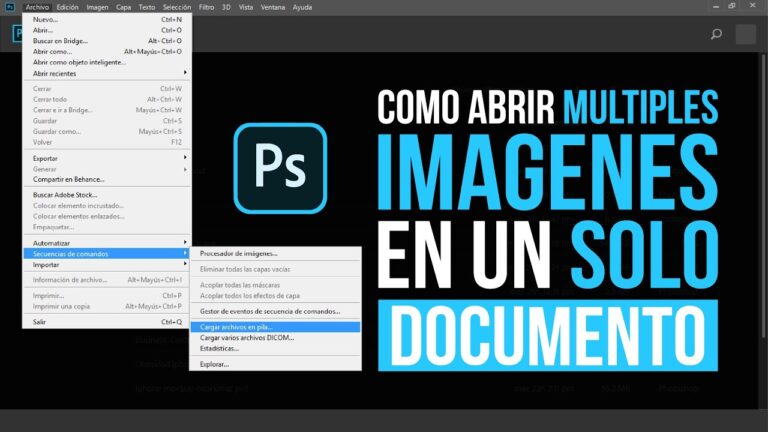This screenshot has height=432, width=768.
Task: Open the Filtro menu
Action: click(206, 7)
